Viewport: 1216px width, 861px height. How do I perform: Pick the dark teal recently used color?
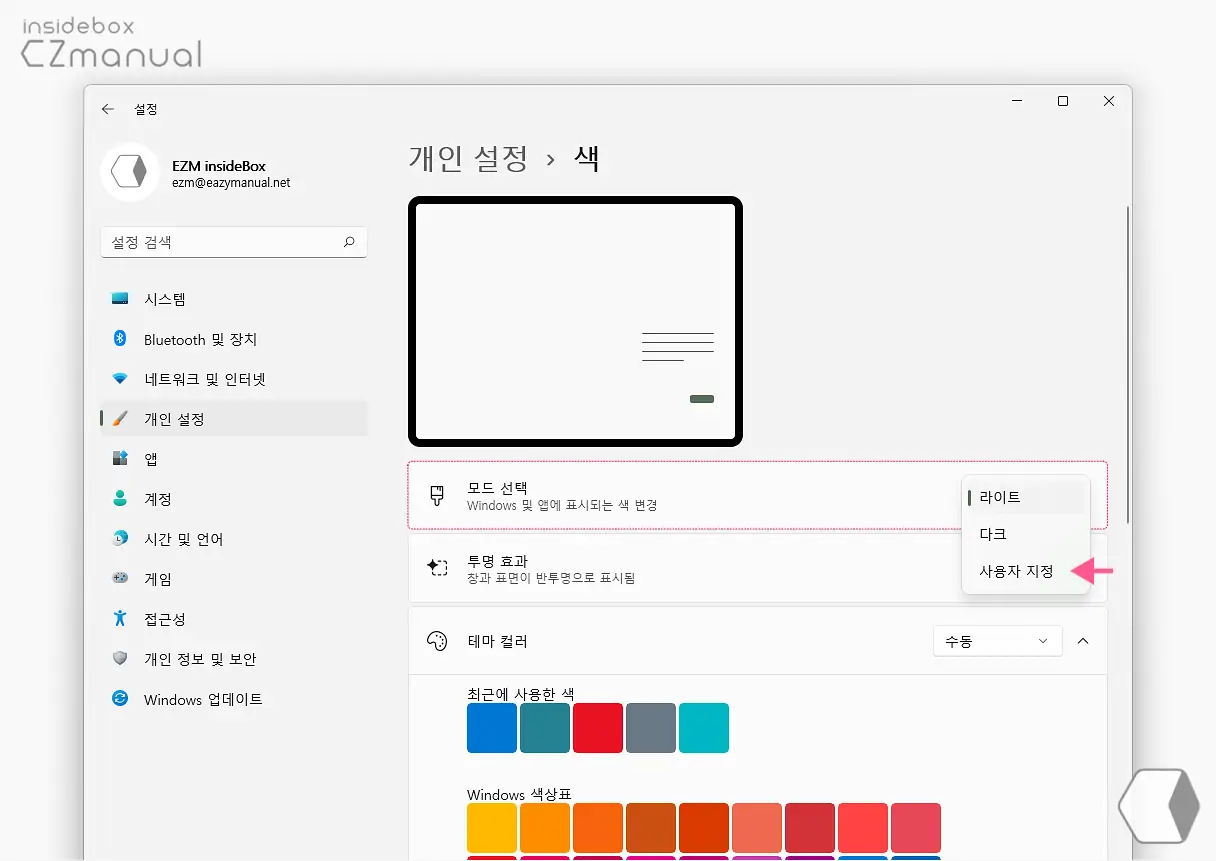545,728
